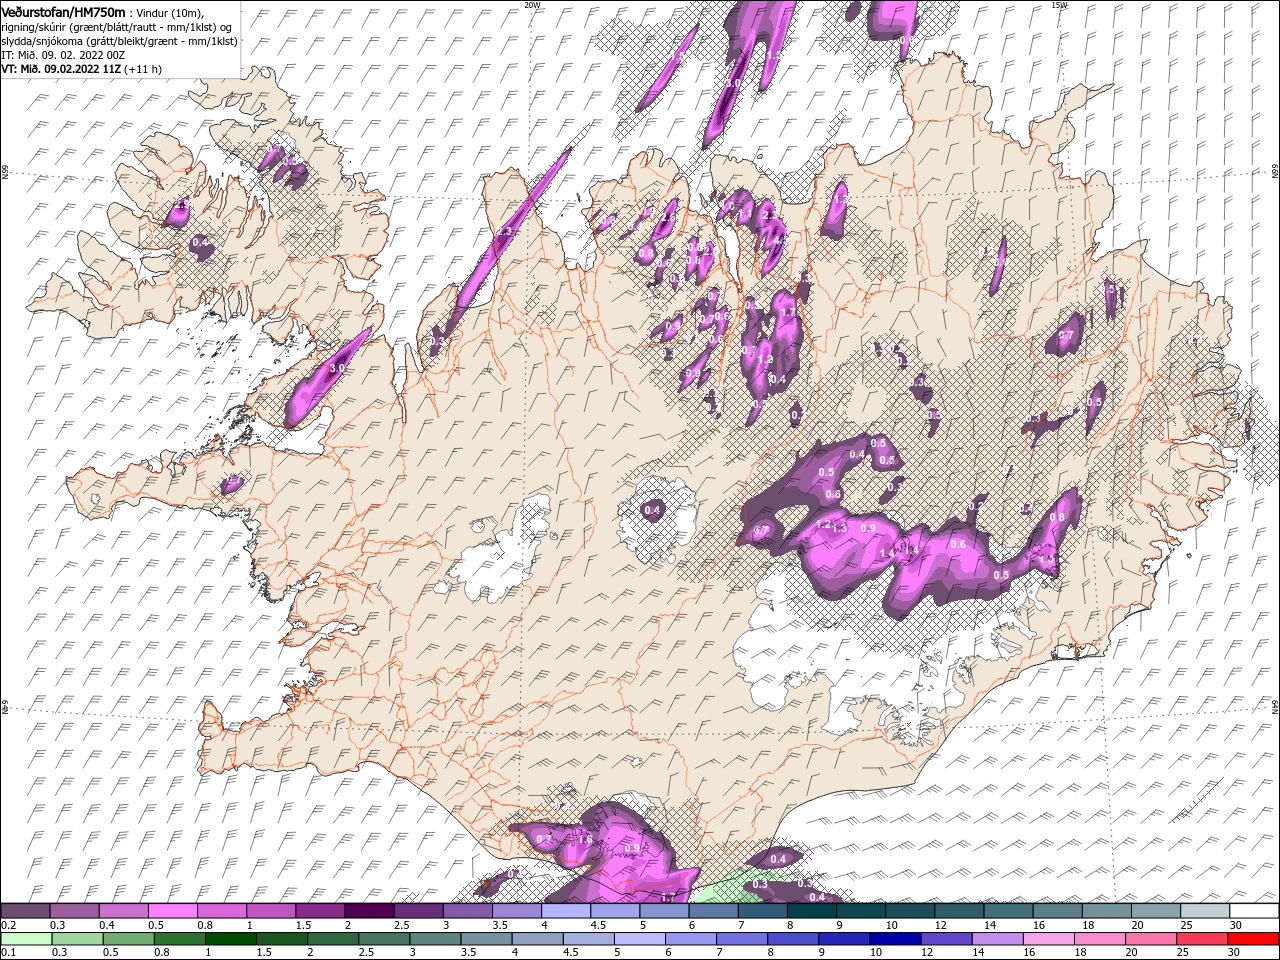Screen dimensions: 1280x960
Task: Click the 1.4 snowfall value on the map
Action: 886,554
